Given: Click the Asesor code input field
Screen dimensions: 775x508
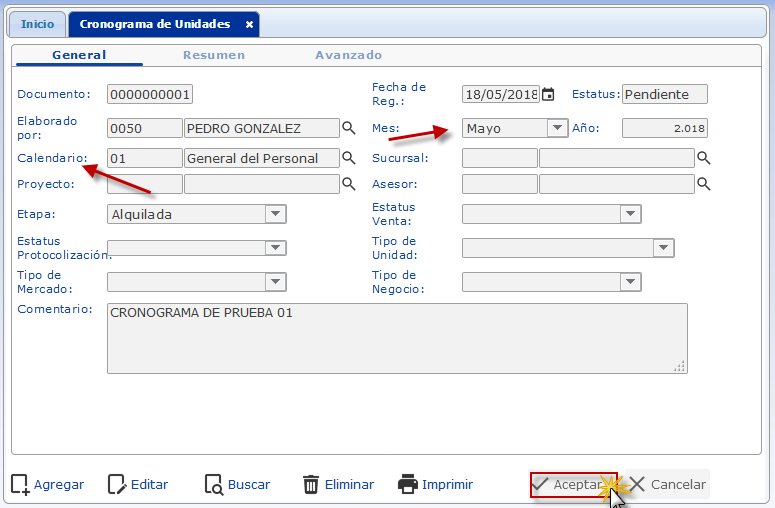Looking at the screenshot, I should point(500,184).
